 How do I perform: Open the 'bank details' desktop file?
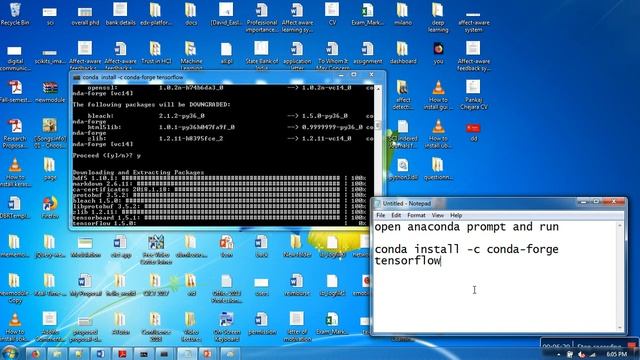[120, 13]
